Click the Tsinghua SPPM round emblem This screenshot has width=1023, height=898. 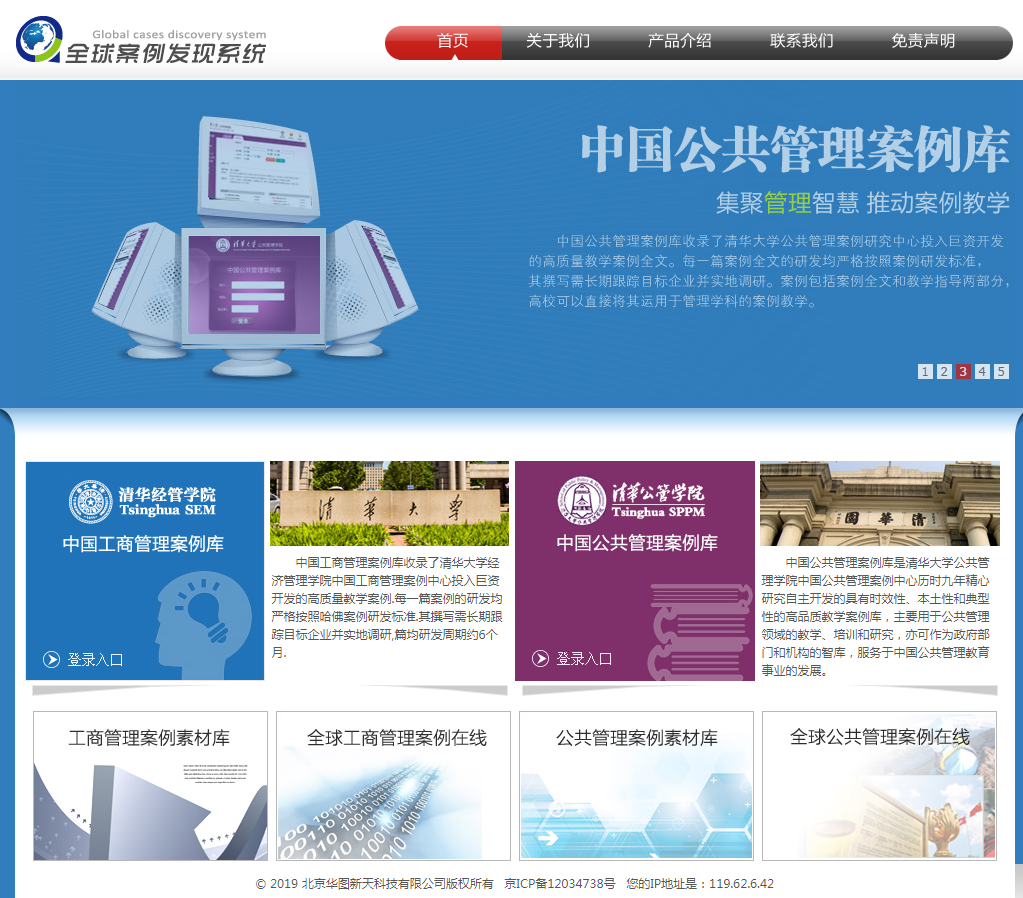[582, 501]
